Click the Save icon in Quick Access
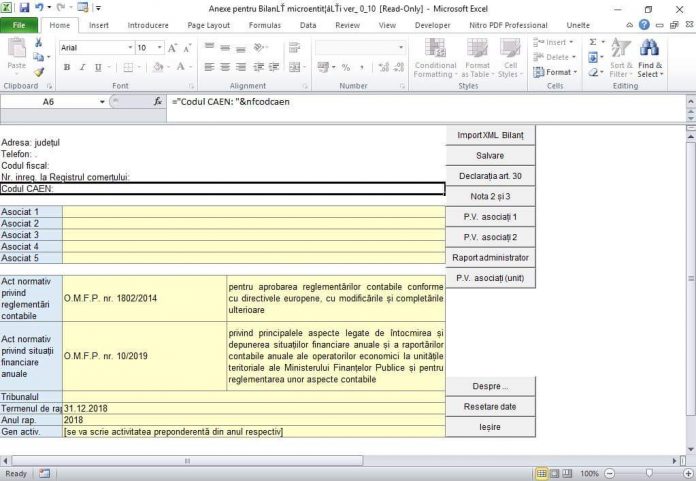The width and height of the screenshot is (696, 481). pyautogui.click(x=25, y=7)
